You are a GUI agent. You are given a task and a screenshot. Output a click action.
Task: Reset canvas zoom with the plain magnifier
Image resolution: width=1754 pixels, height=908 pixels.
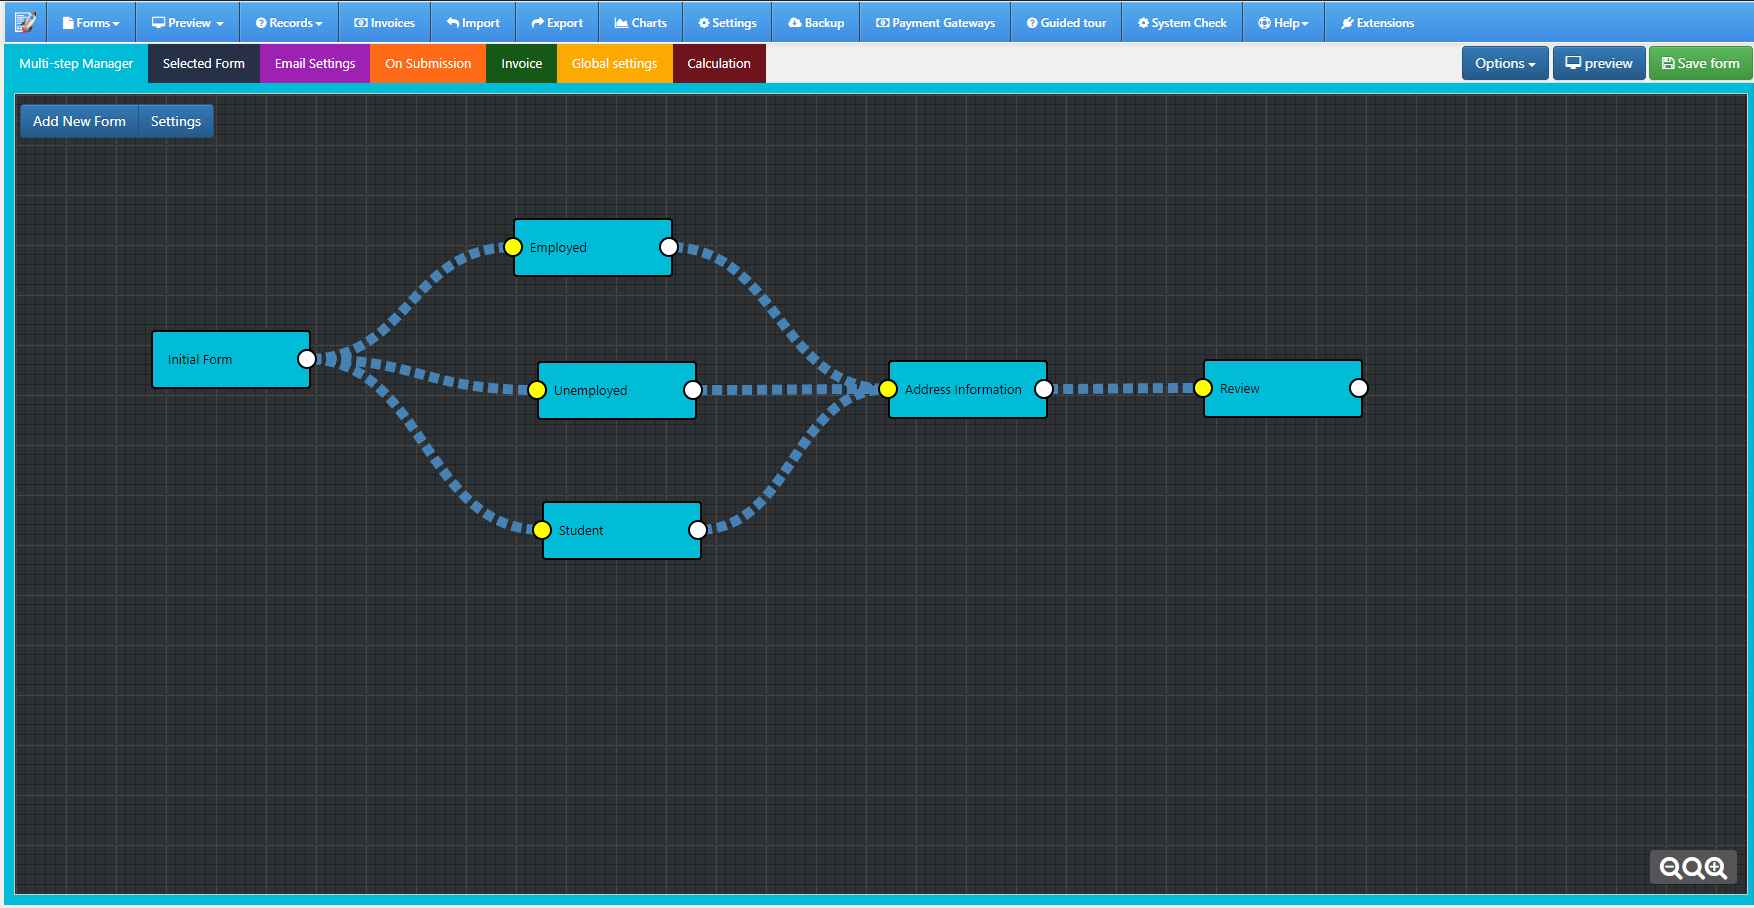click(x=1693, y=868)
